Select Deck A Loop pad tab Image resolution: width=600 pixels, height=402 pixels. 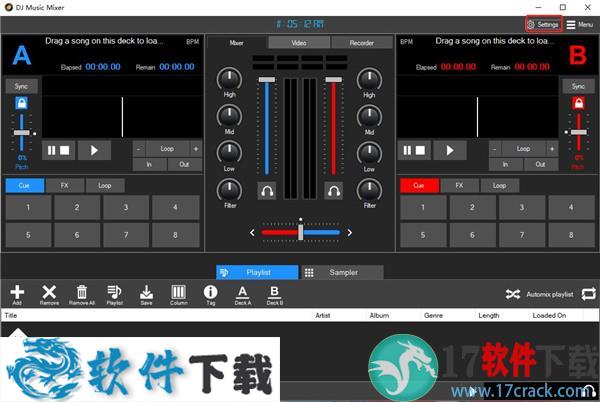pyautogui.click(x=105, y=186)
